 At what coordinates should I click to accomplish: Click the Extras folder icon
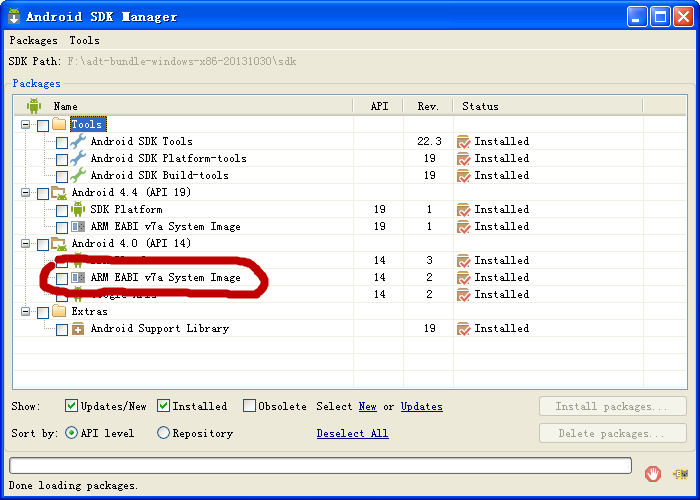(59, 312)
